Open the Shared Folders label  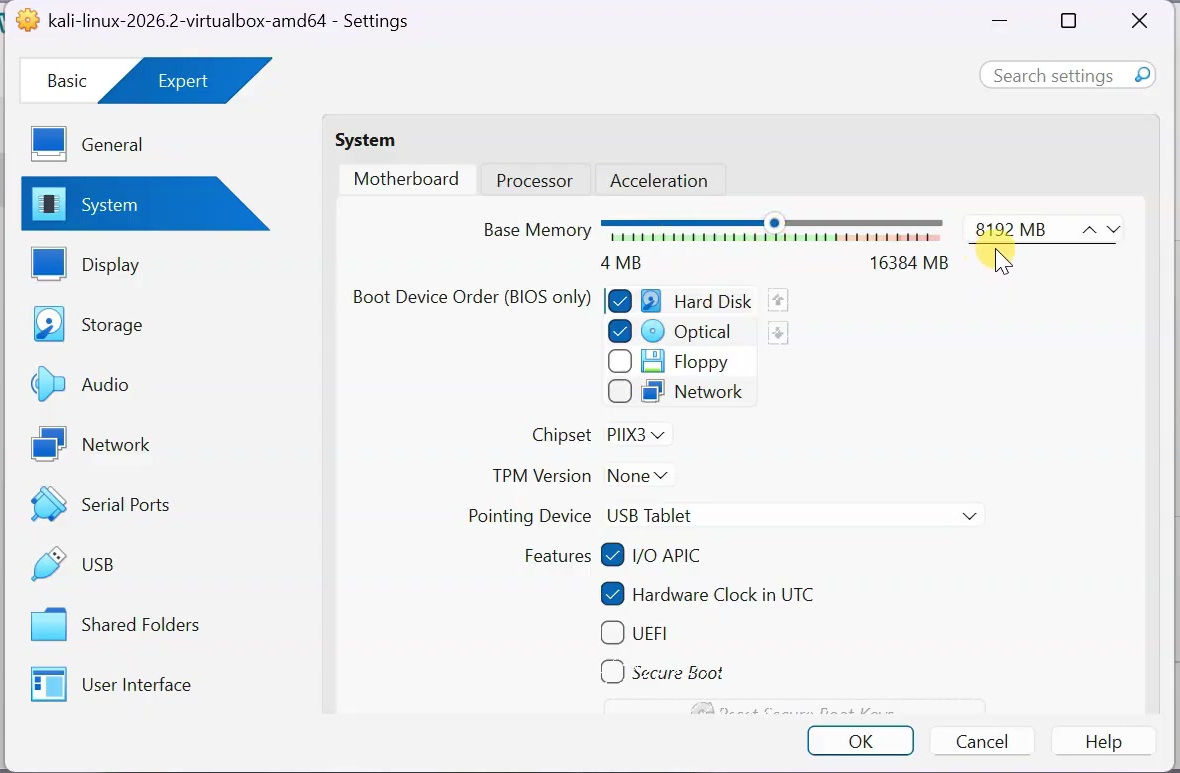(x=140, y=625)
